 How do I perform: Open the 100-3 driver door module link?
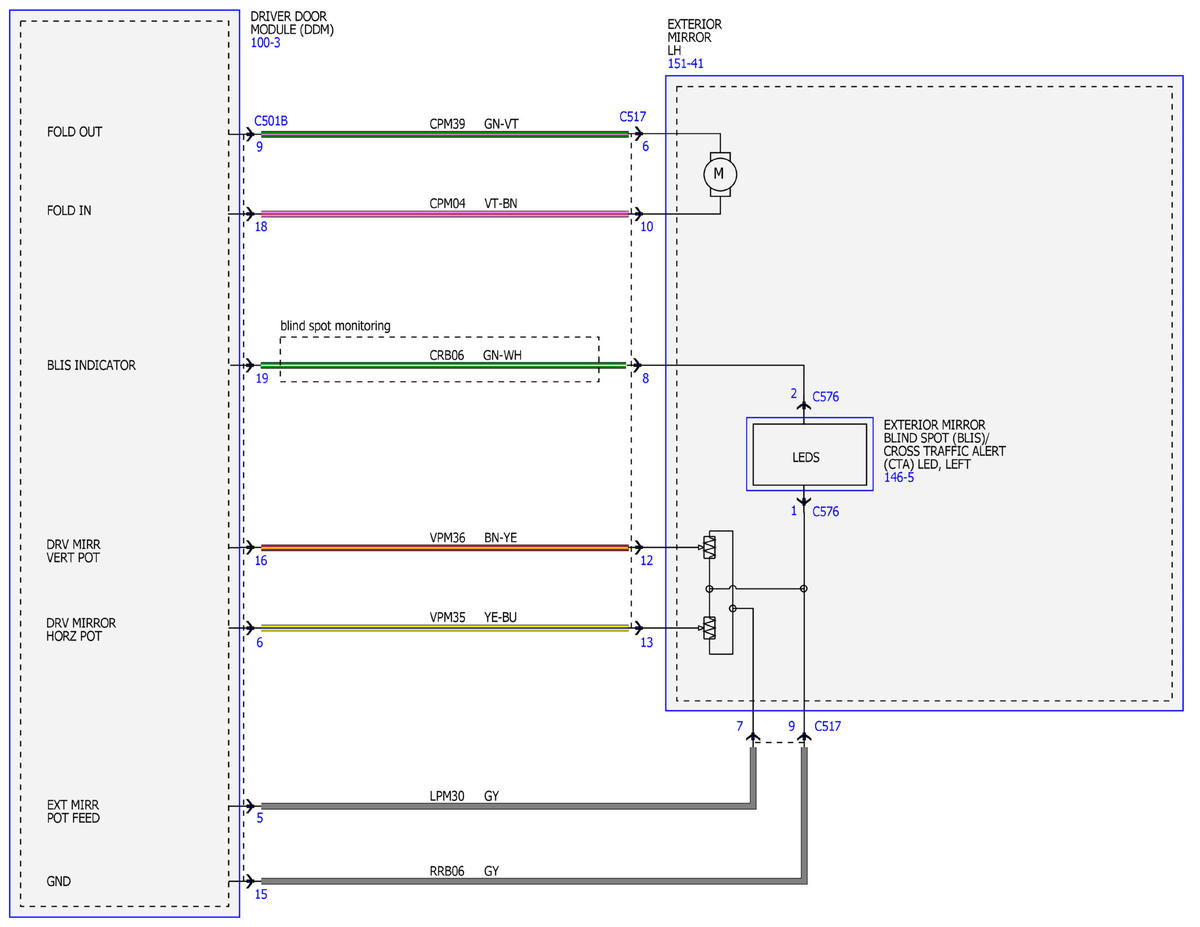[265, 43]
